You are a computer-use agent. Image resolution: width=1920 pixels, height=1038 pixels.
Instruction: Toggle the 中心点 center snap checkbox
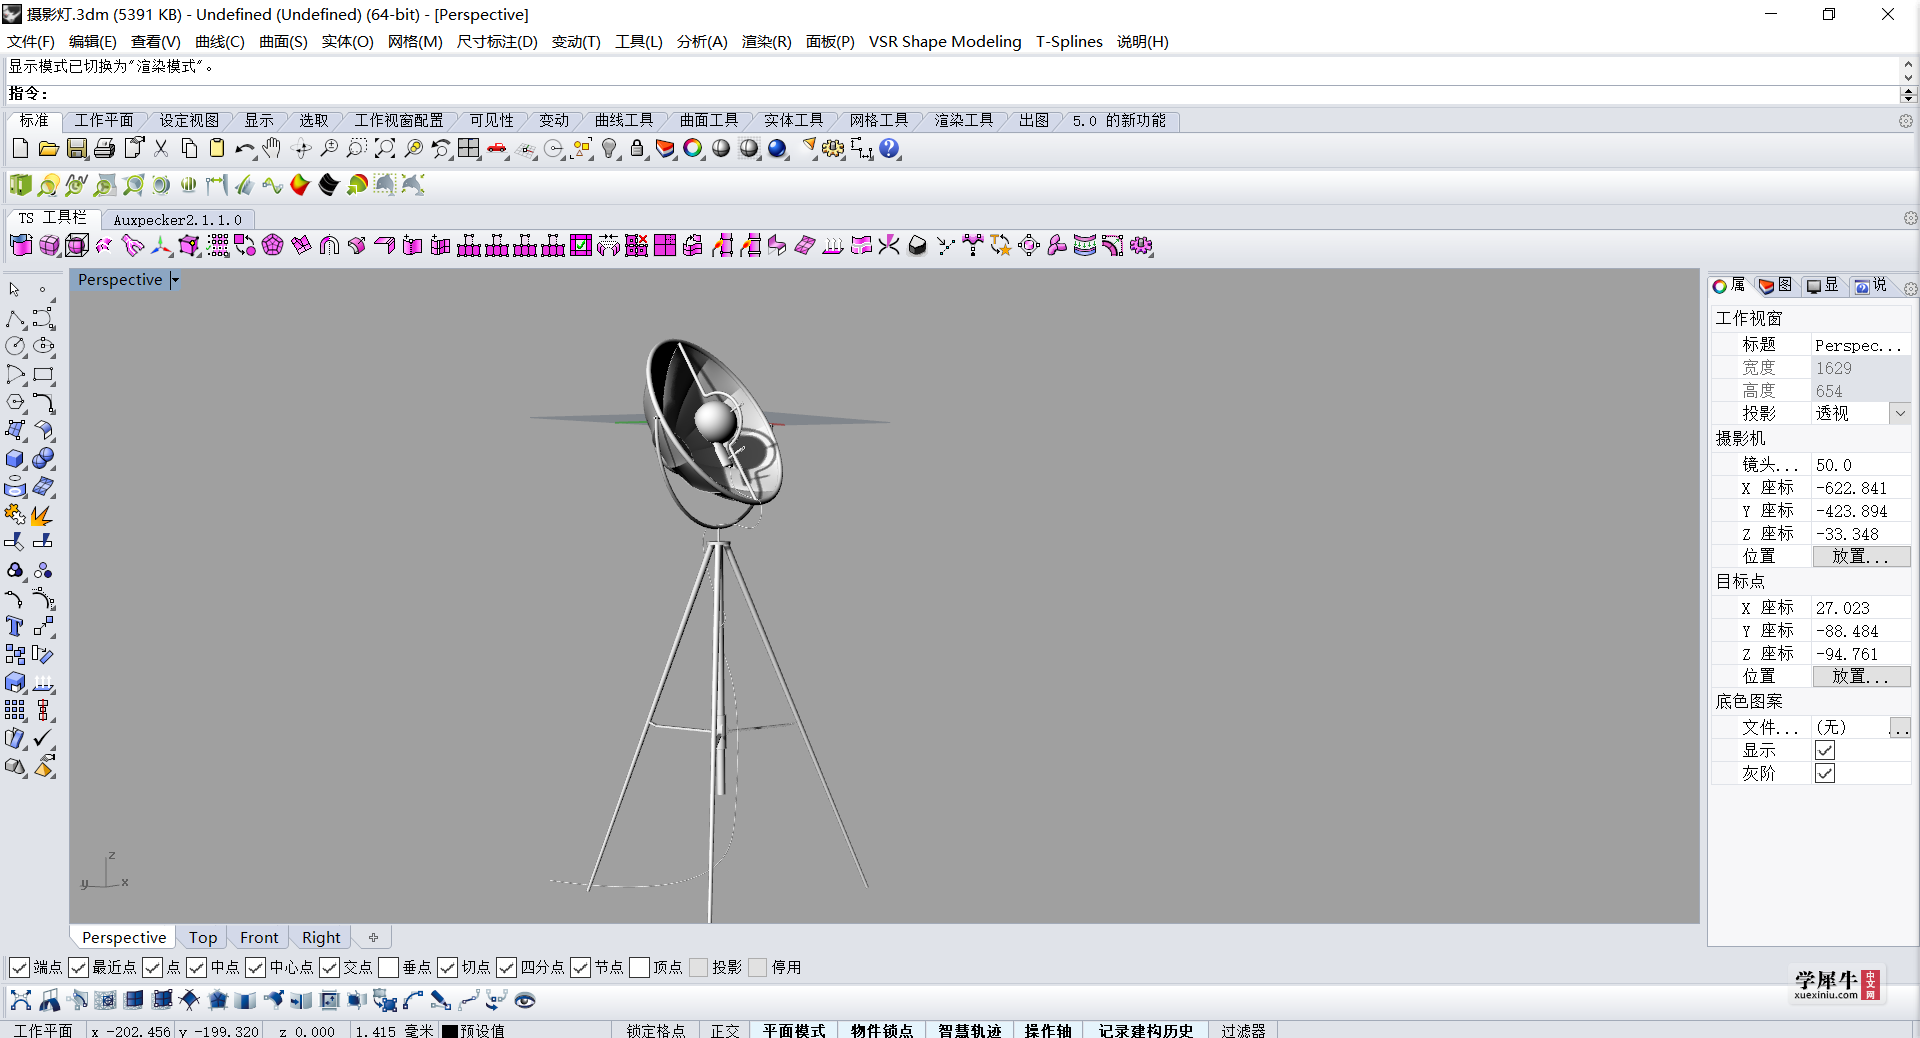coord(256,967)
